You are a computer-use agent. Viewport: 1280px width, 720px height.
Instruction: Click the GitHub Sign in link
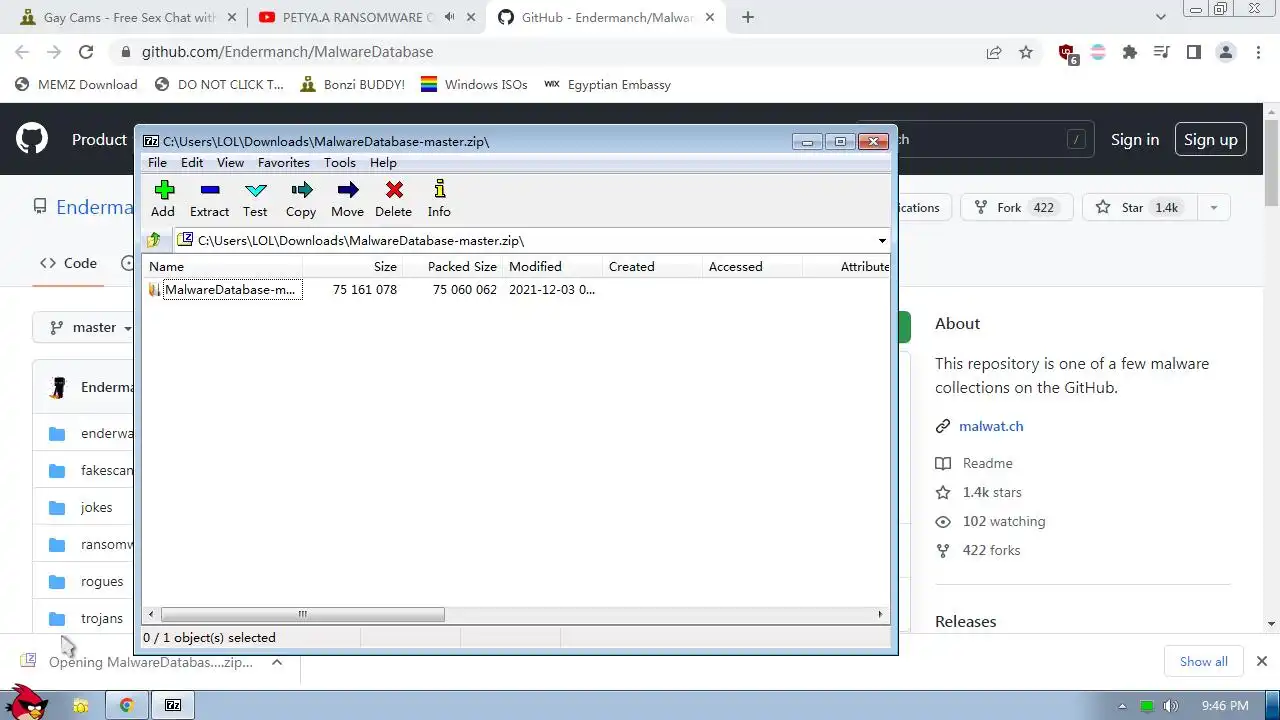pos(1135,140)
